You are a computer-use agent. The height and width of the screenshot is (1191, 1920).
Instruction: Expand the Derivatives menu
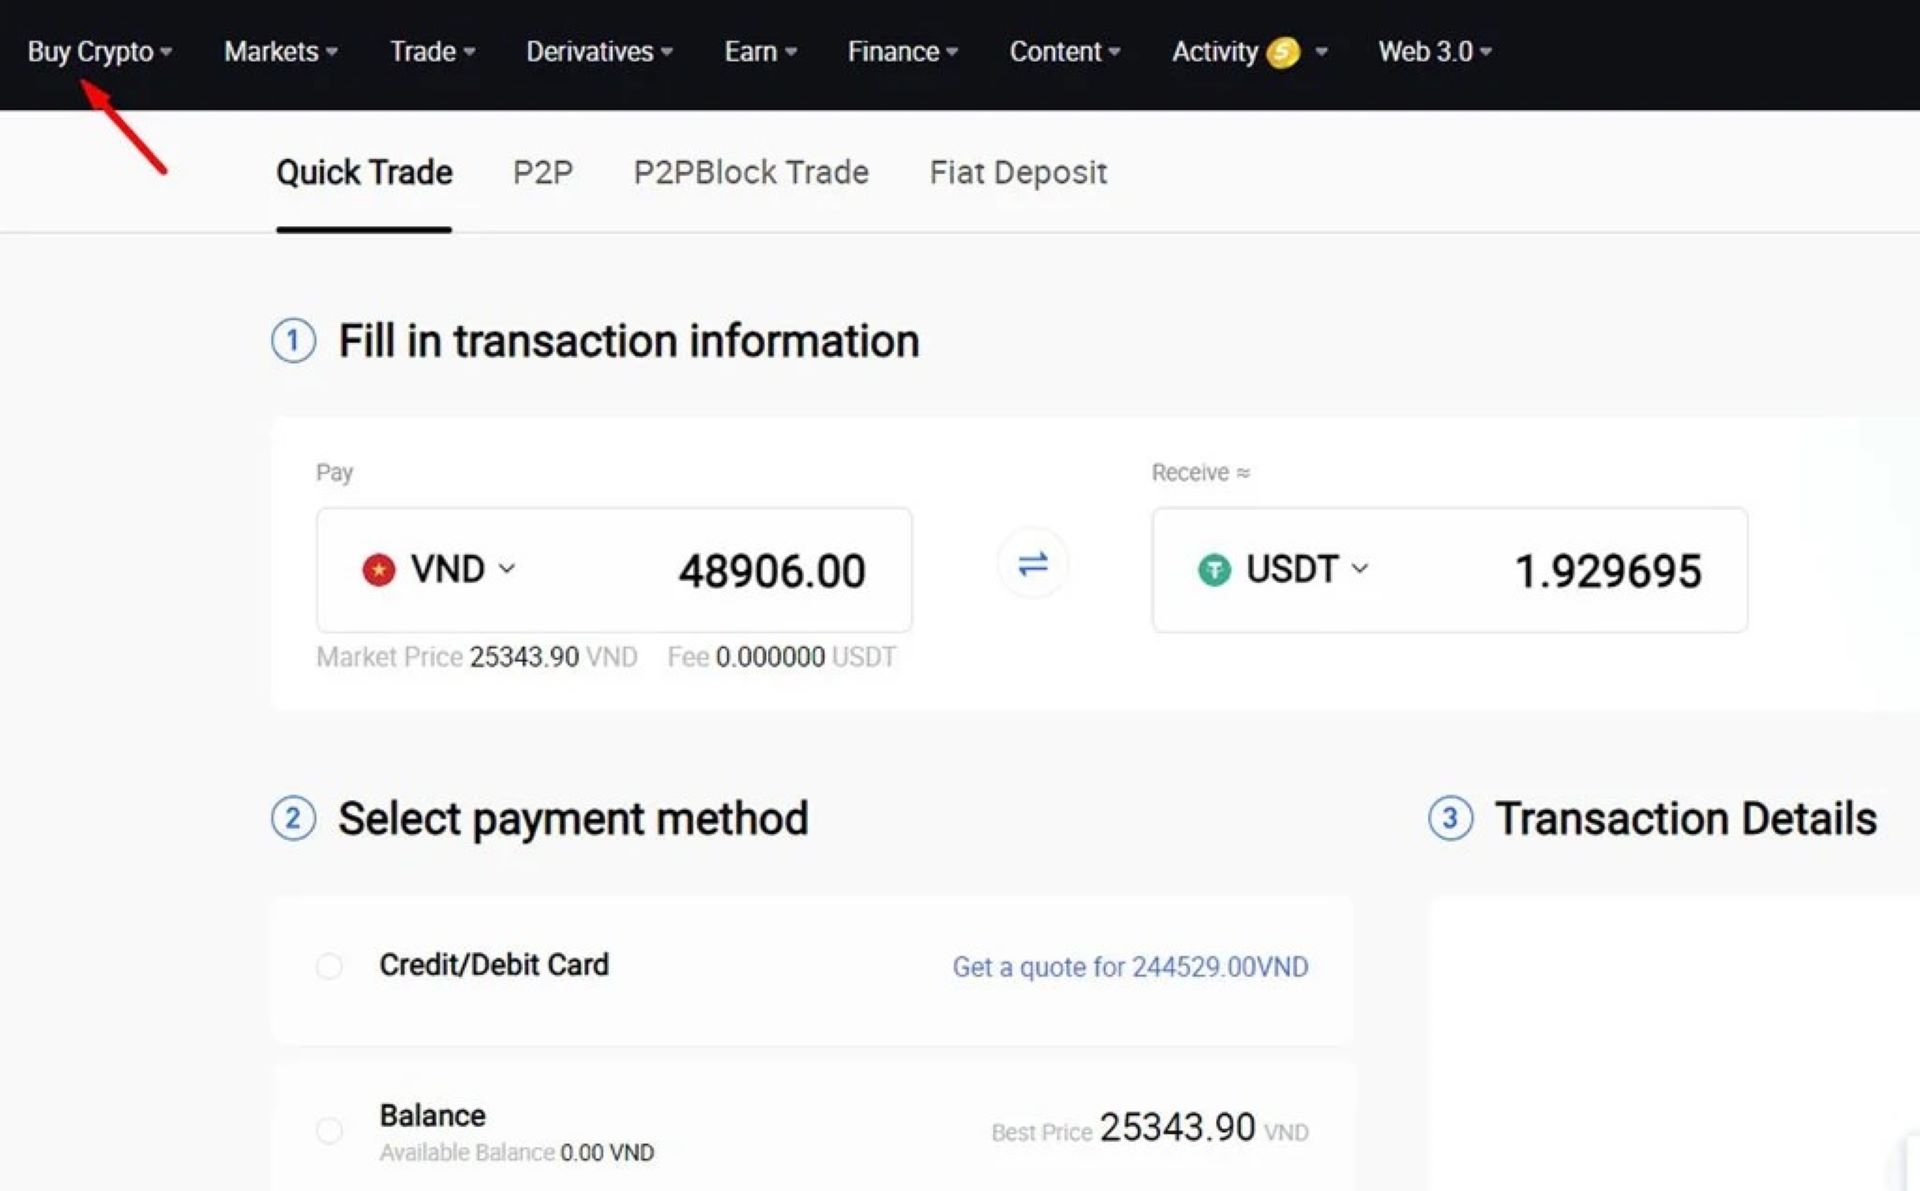599,51
